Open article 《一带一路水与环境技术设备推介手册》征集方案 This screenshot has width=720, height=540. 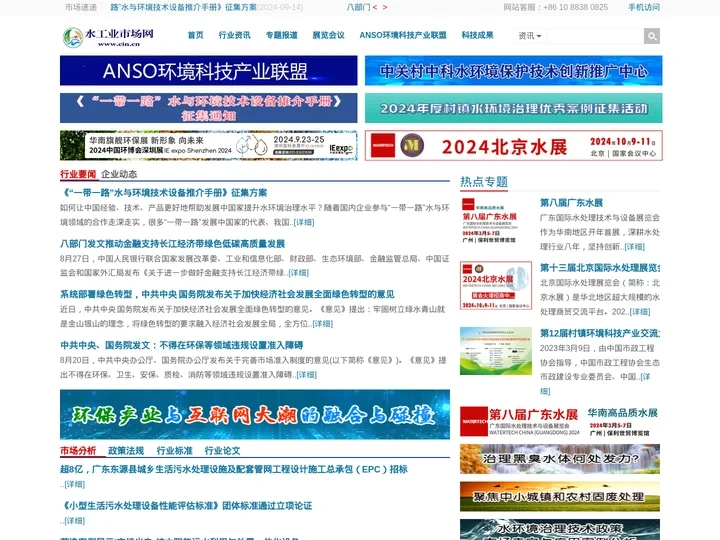tap(164, 193)
